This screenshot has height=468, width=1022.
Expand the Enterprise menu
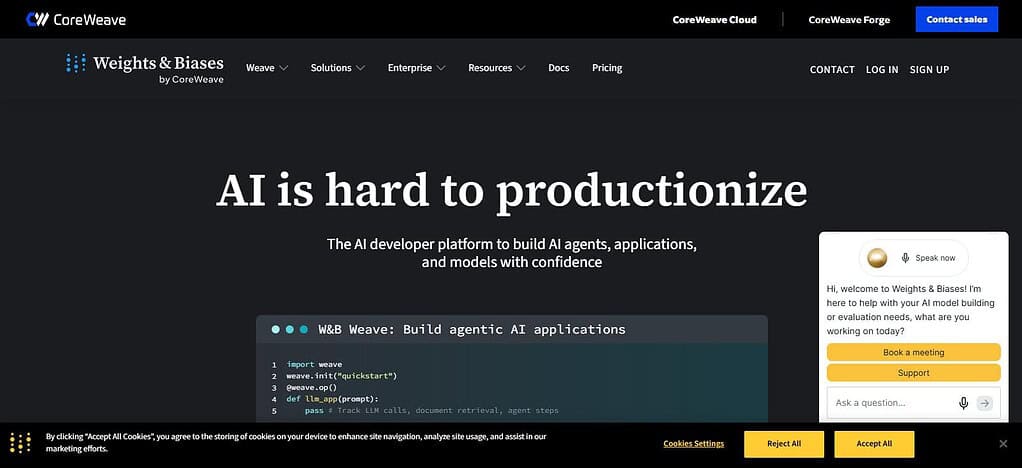[416, 68]
